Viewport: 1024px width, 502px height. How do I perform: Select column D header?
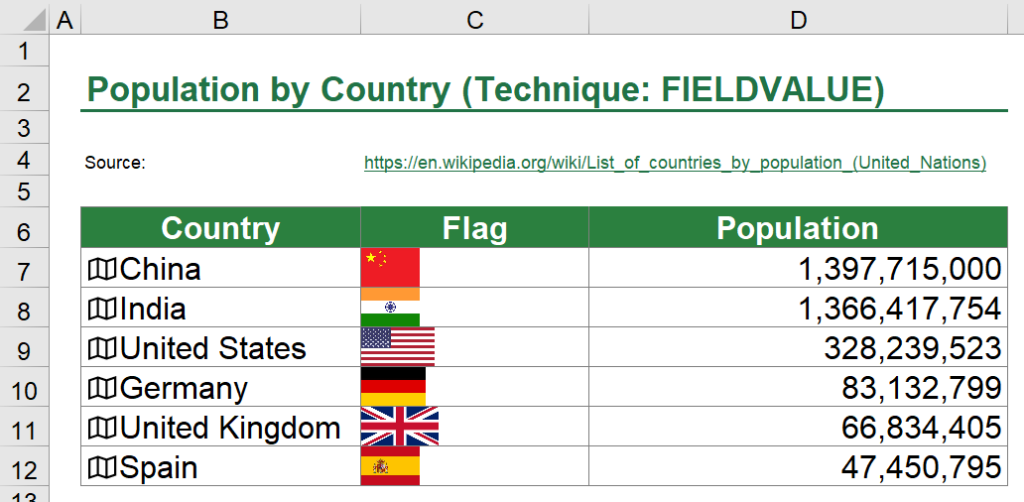pyautogui.click(x=797, y=19)
